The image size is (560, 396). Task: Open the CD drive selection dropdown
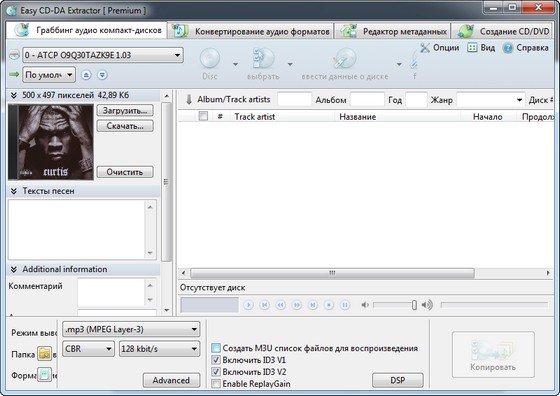tap(103, 55)
